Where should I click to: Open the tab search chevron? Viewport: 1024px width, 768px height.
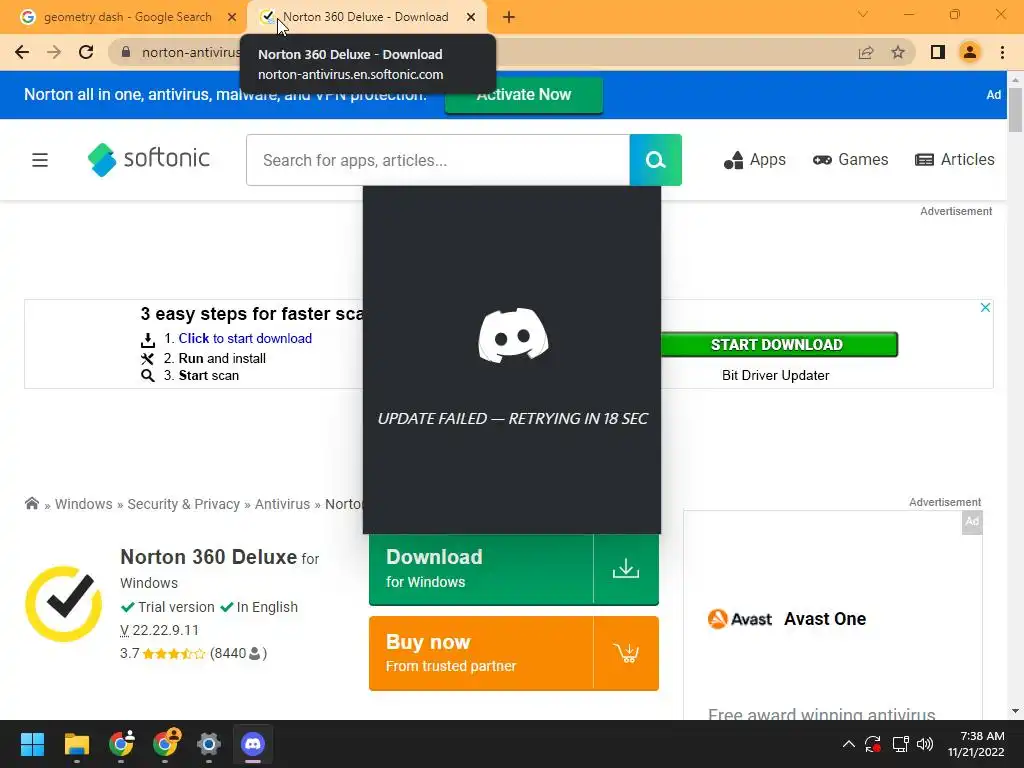coord(863,14)
